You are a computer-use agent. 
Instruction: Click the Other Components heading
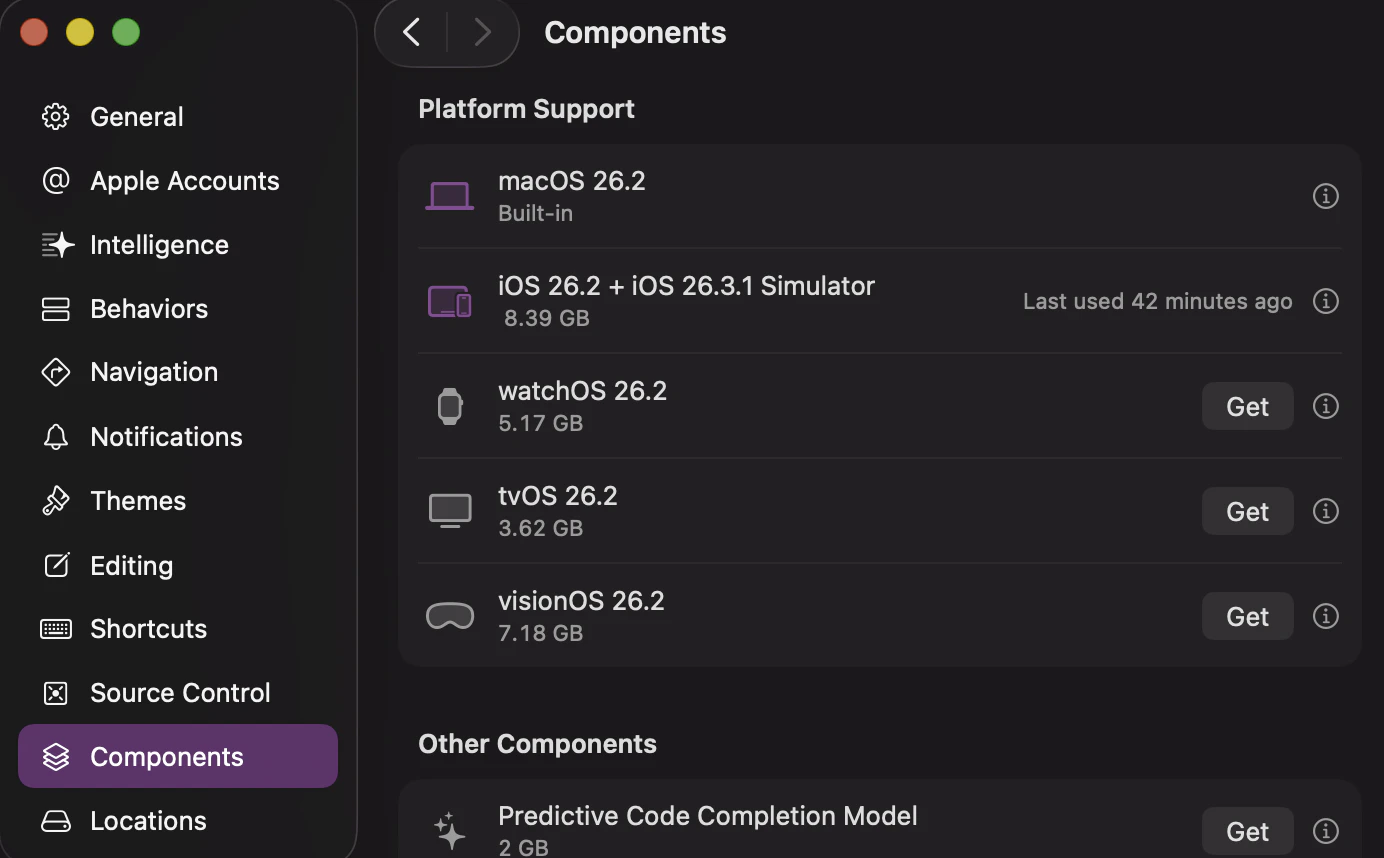click(x=537, y=744)
